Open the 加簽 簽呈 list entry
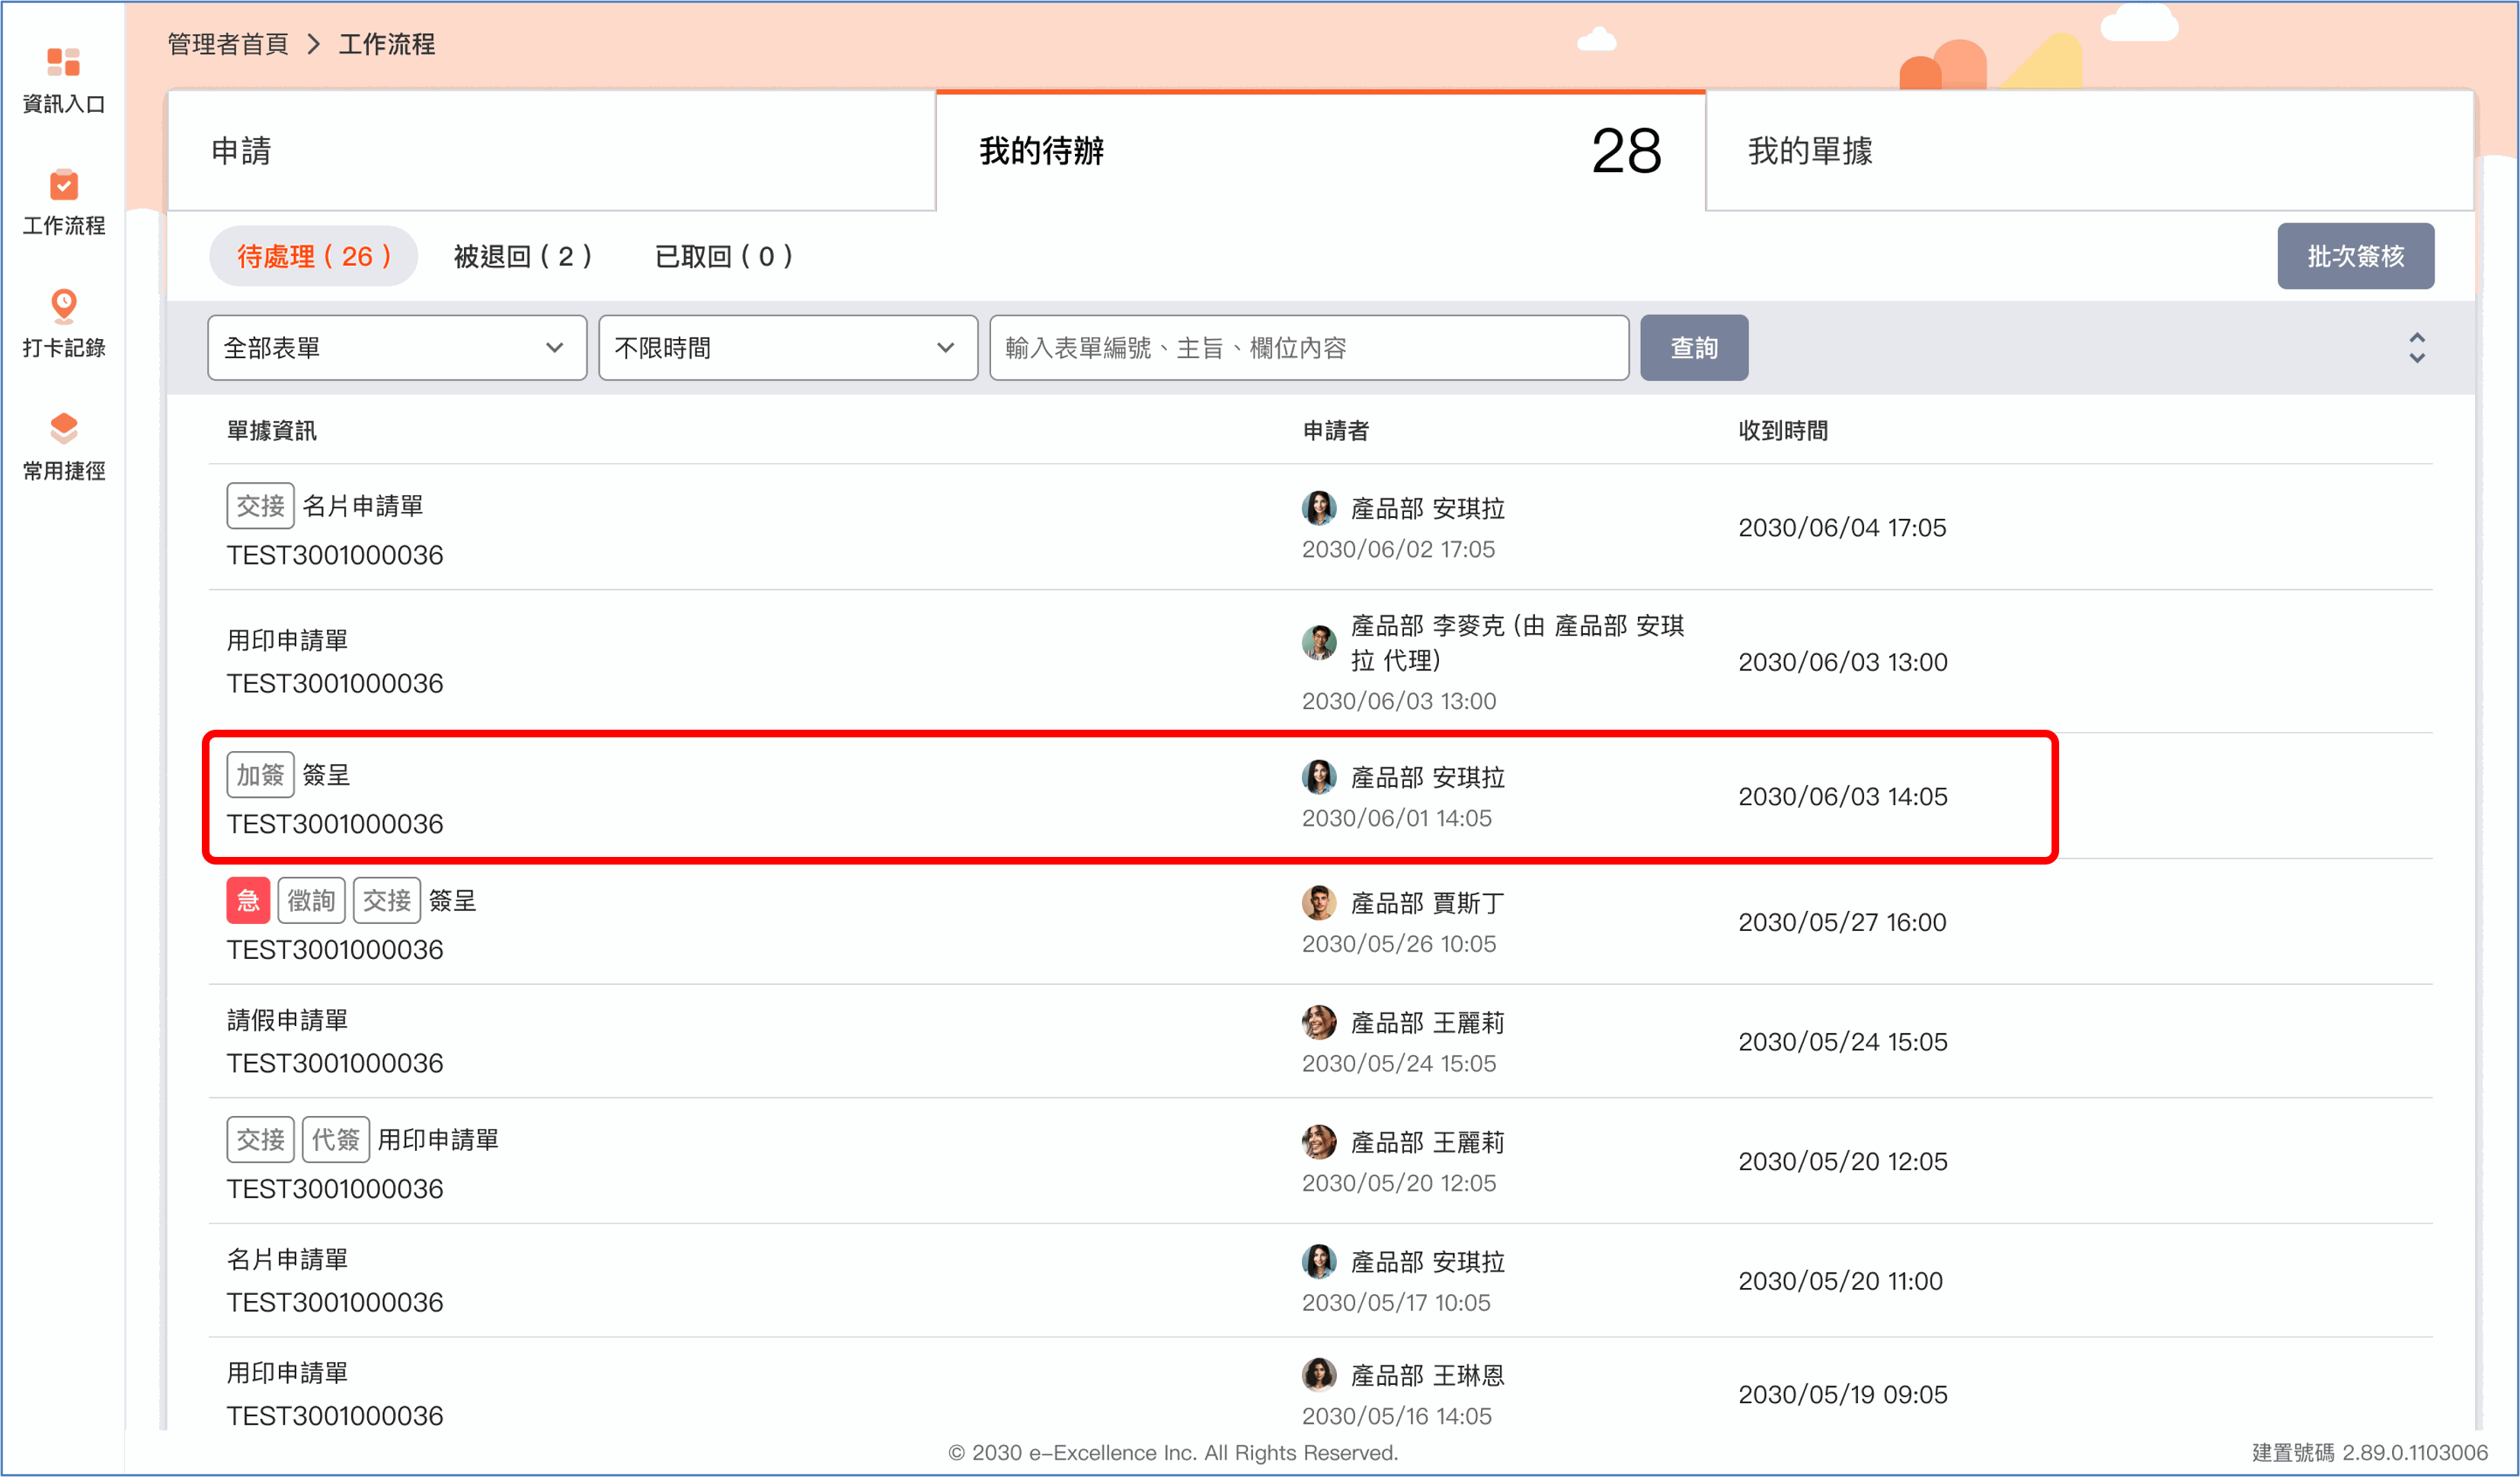 (1130, 797)
